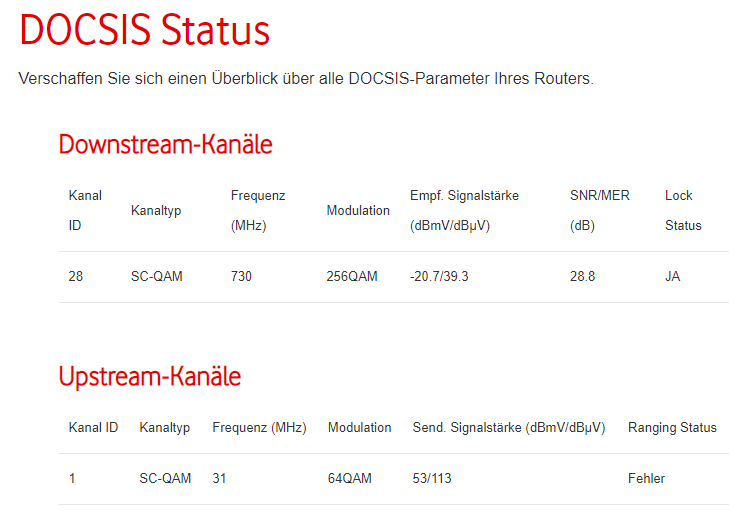Click the SNR/MER (dB) column header

click(x=600, y=211)
